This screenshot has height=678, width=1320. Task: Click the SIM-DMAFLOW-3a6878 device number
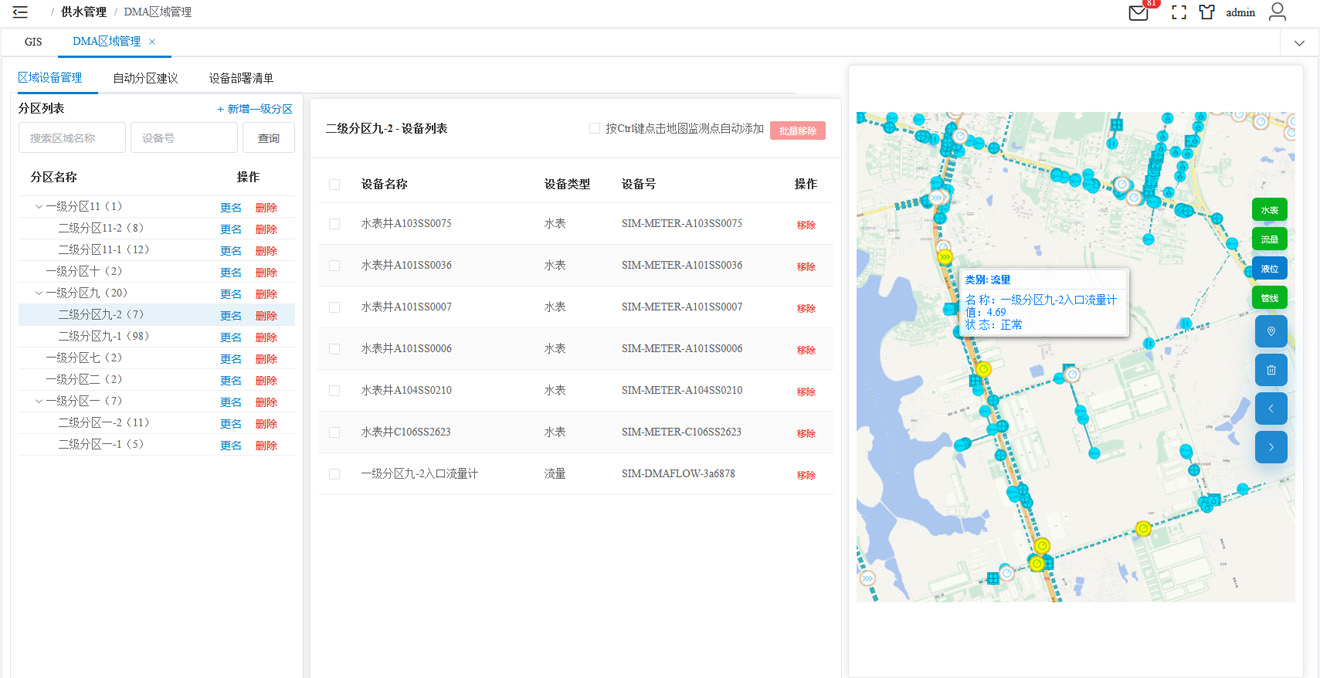pyautogui.click(x=678, y=474)
